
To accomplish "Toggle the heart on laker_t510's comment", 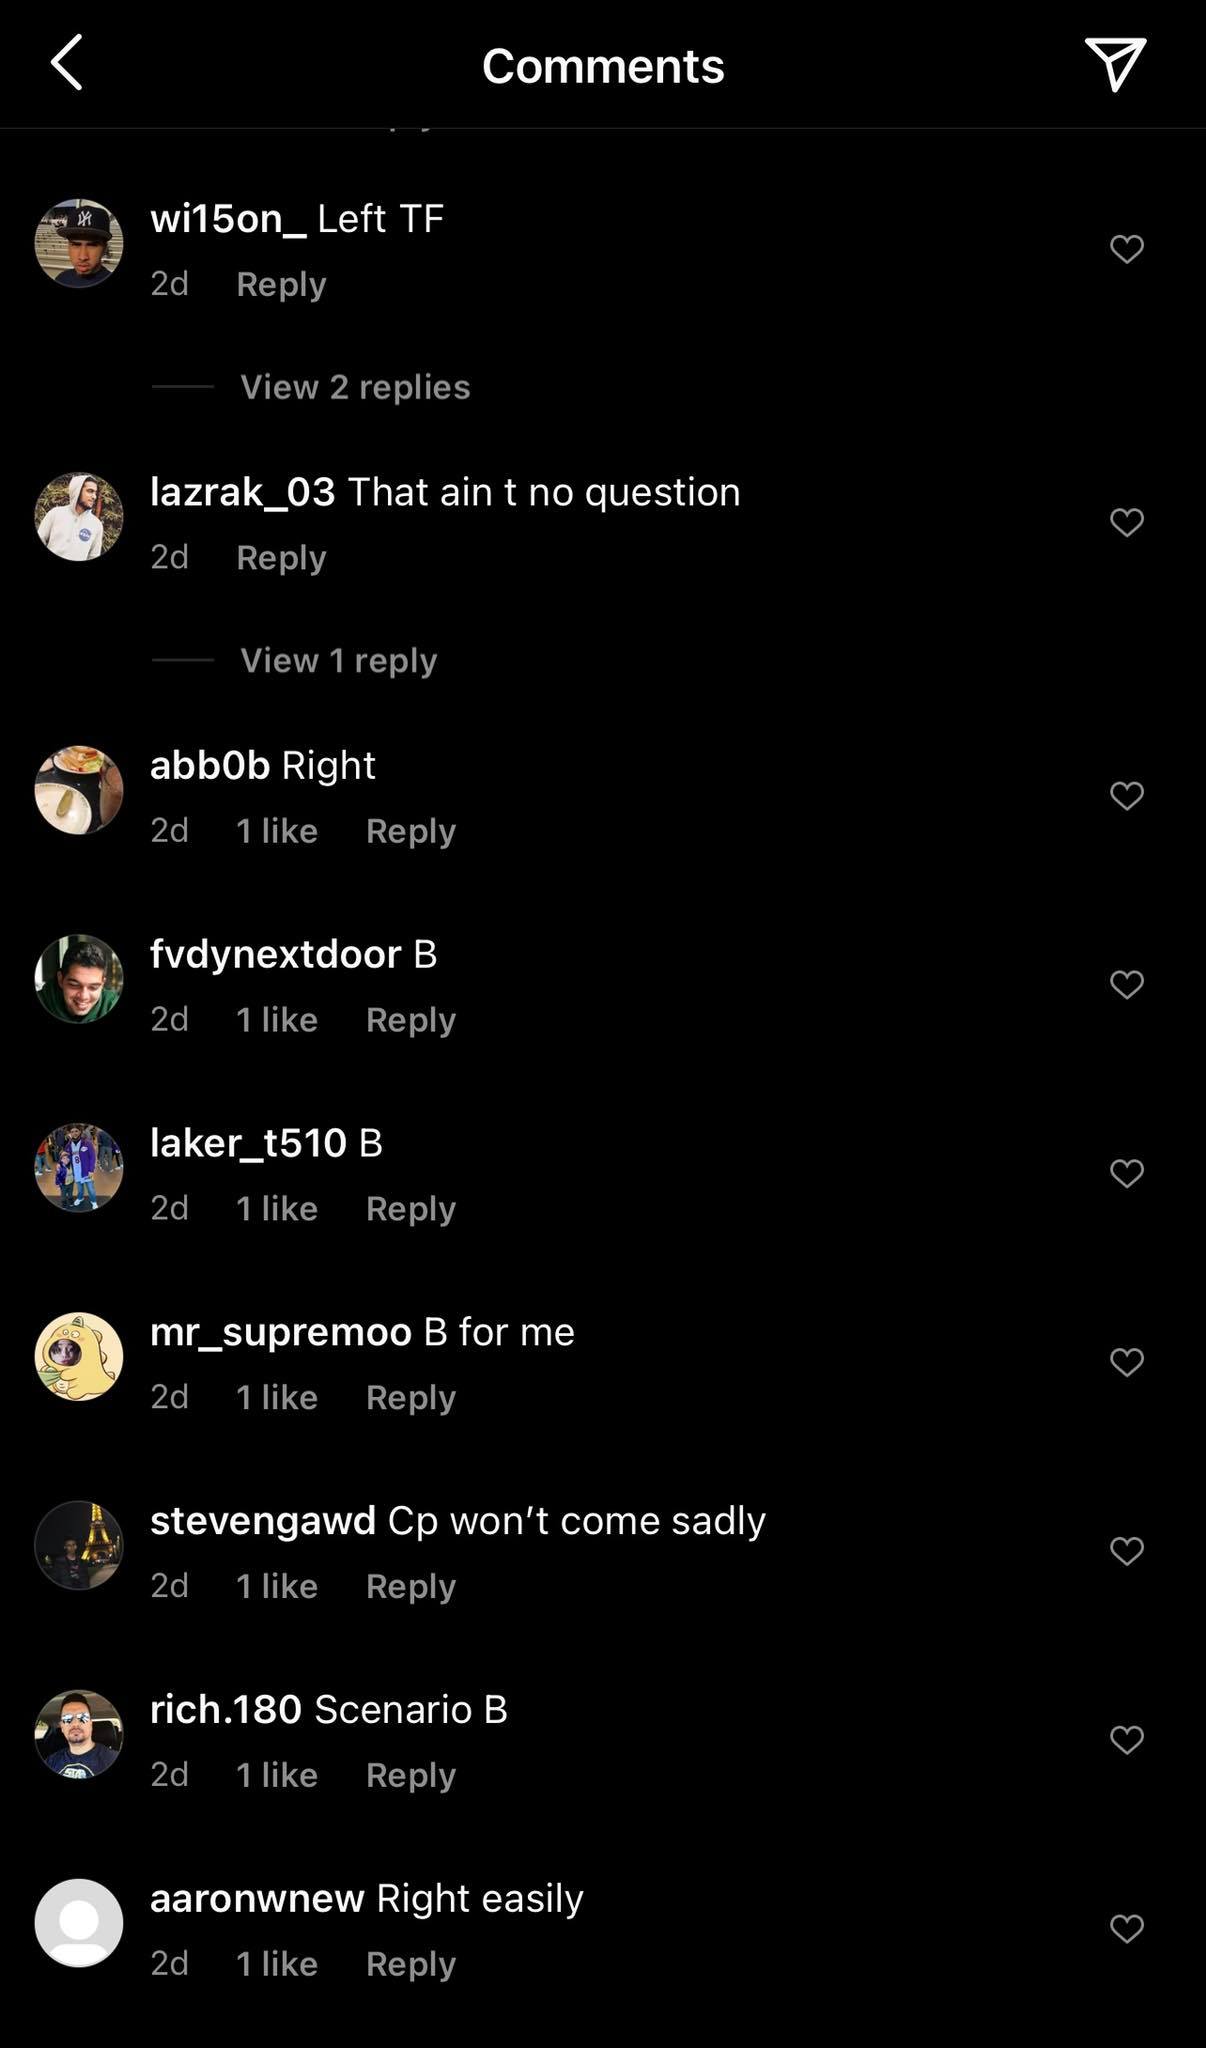I will 1126,1170.
